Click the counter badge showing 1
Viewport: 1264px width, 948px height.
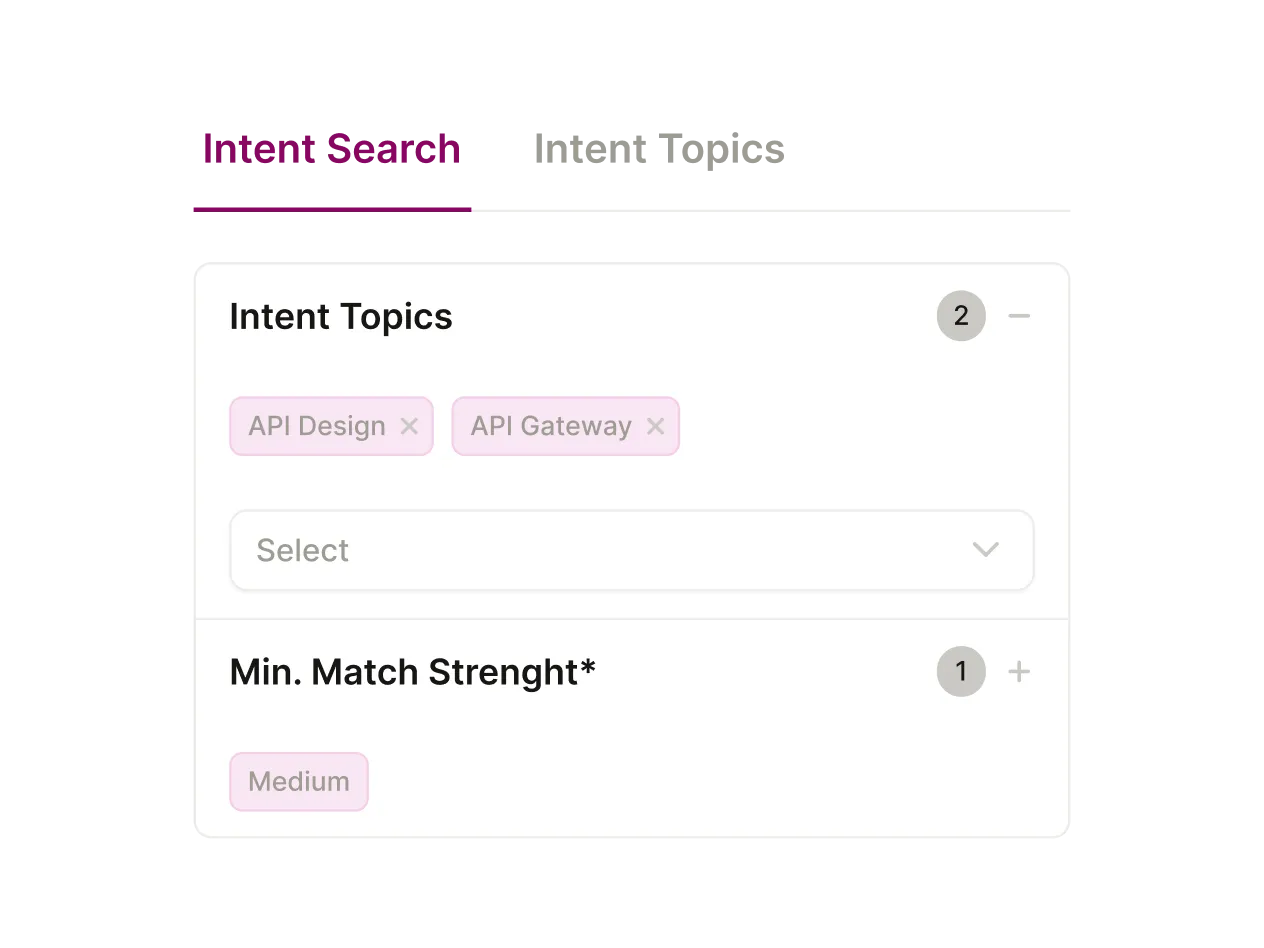pyautogui.click(x=961, y=671)
